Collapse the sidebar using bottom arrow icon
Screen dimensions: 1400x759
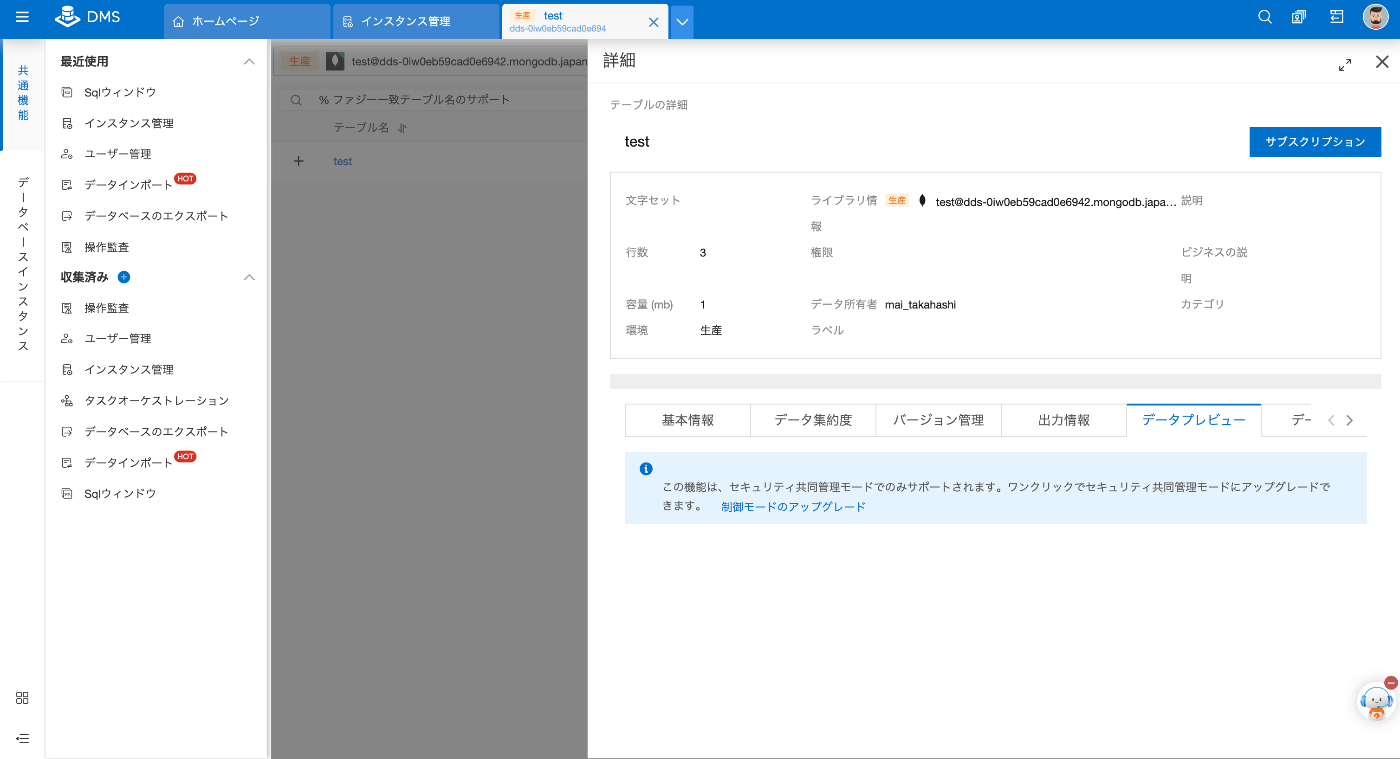22,738
